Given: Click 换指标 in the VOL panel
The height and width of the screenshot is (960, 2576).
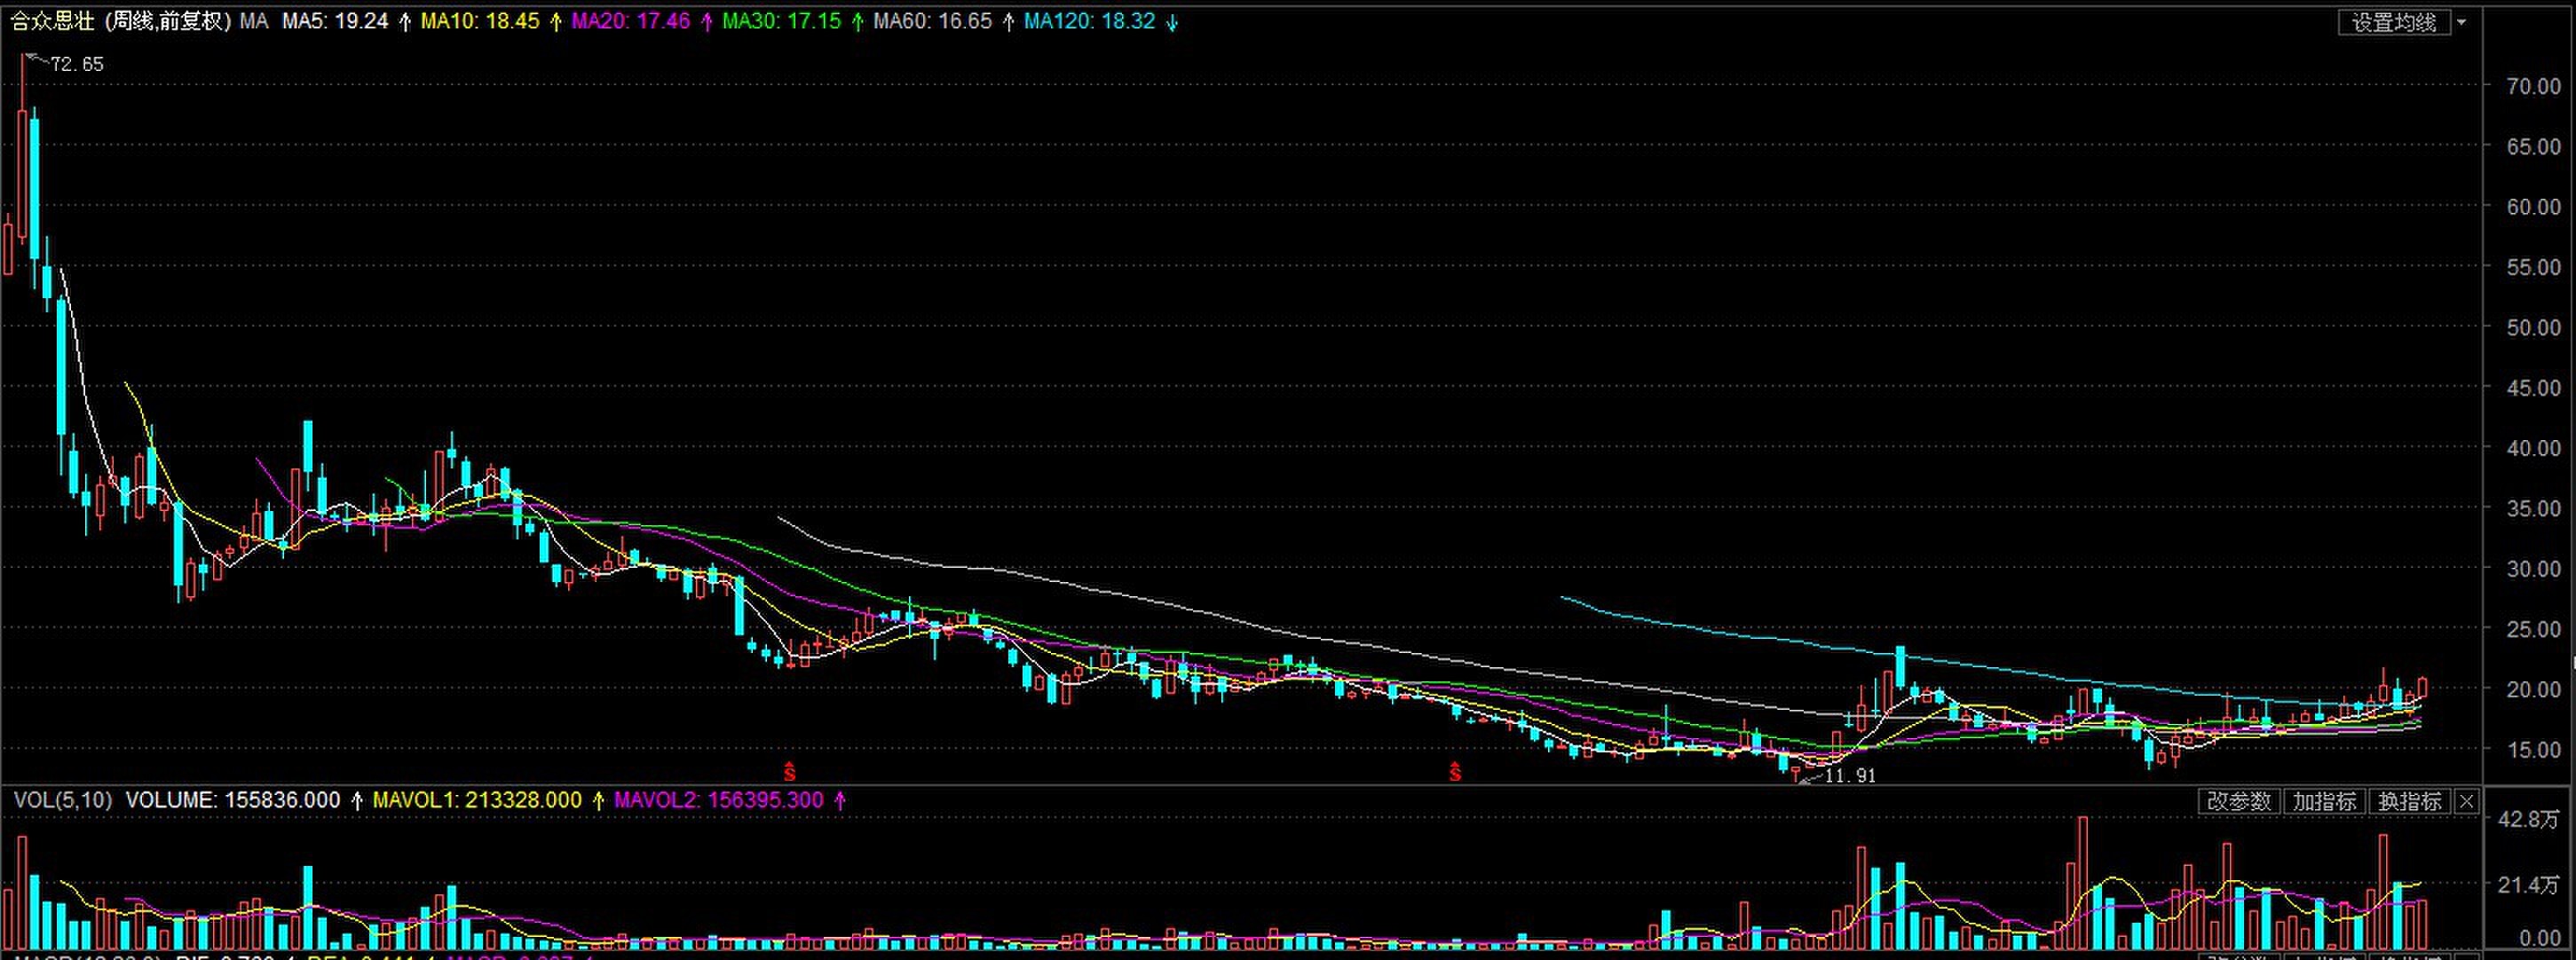Looking at the screenshot, I should pyautogui.click(x=2410, y=801).
